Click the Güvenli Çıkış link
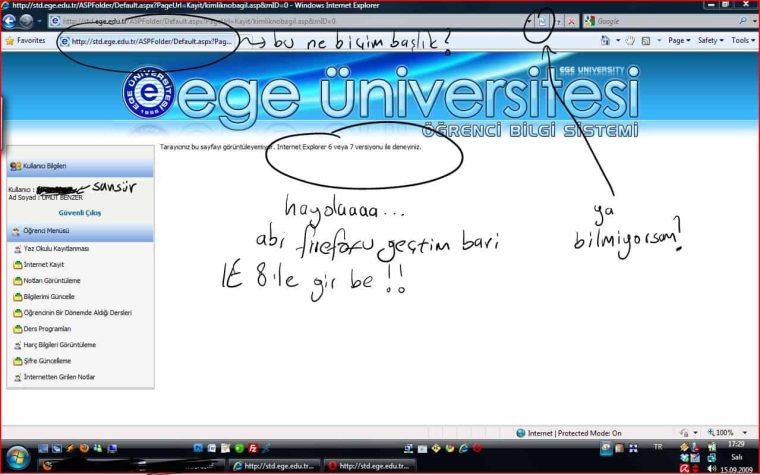Image resolution: width=760 pixels, height=475 pixels. pos(79,213)
